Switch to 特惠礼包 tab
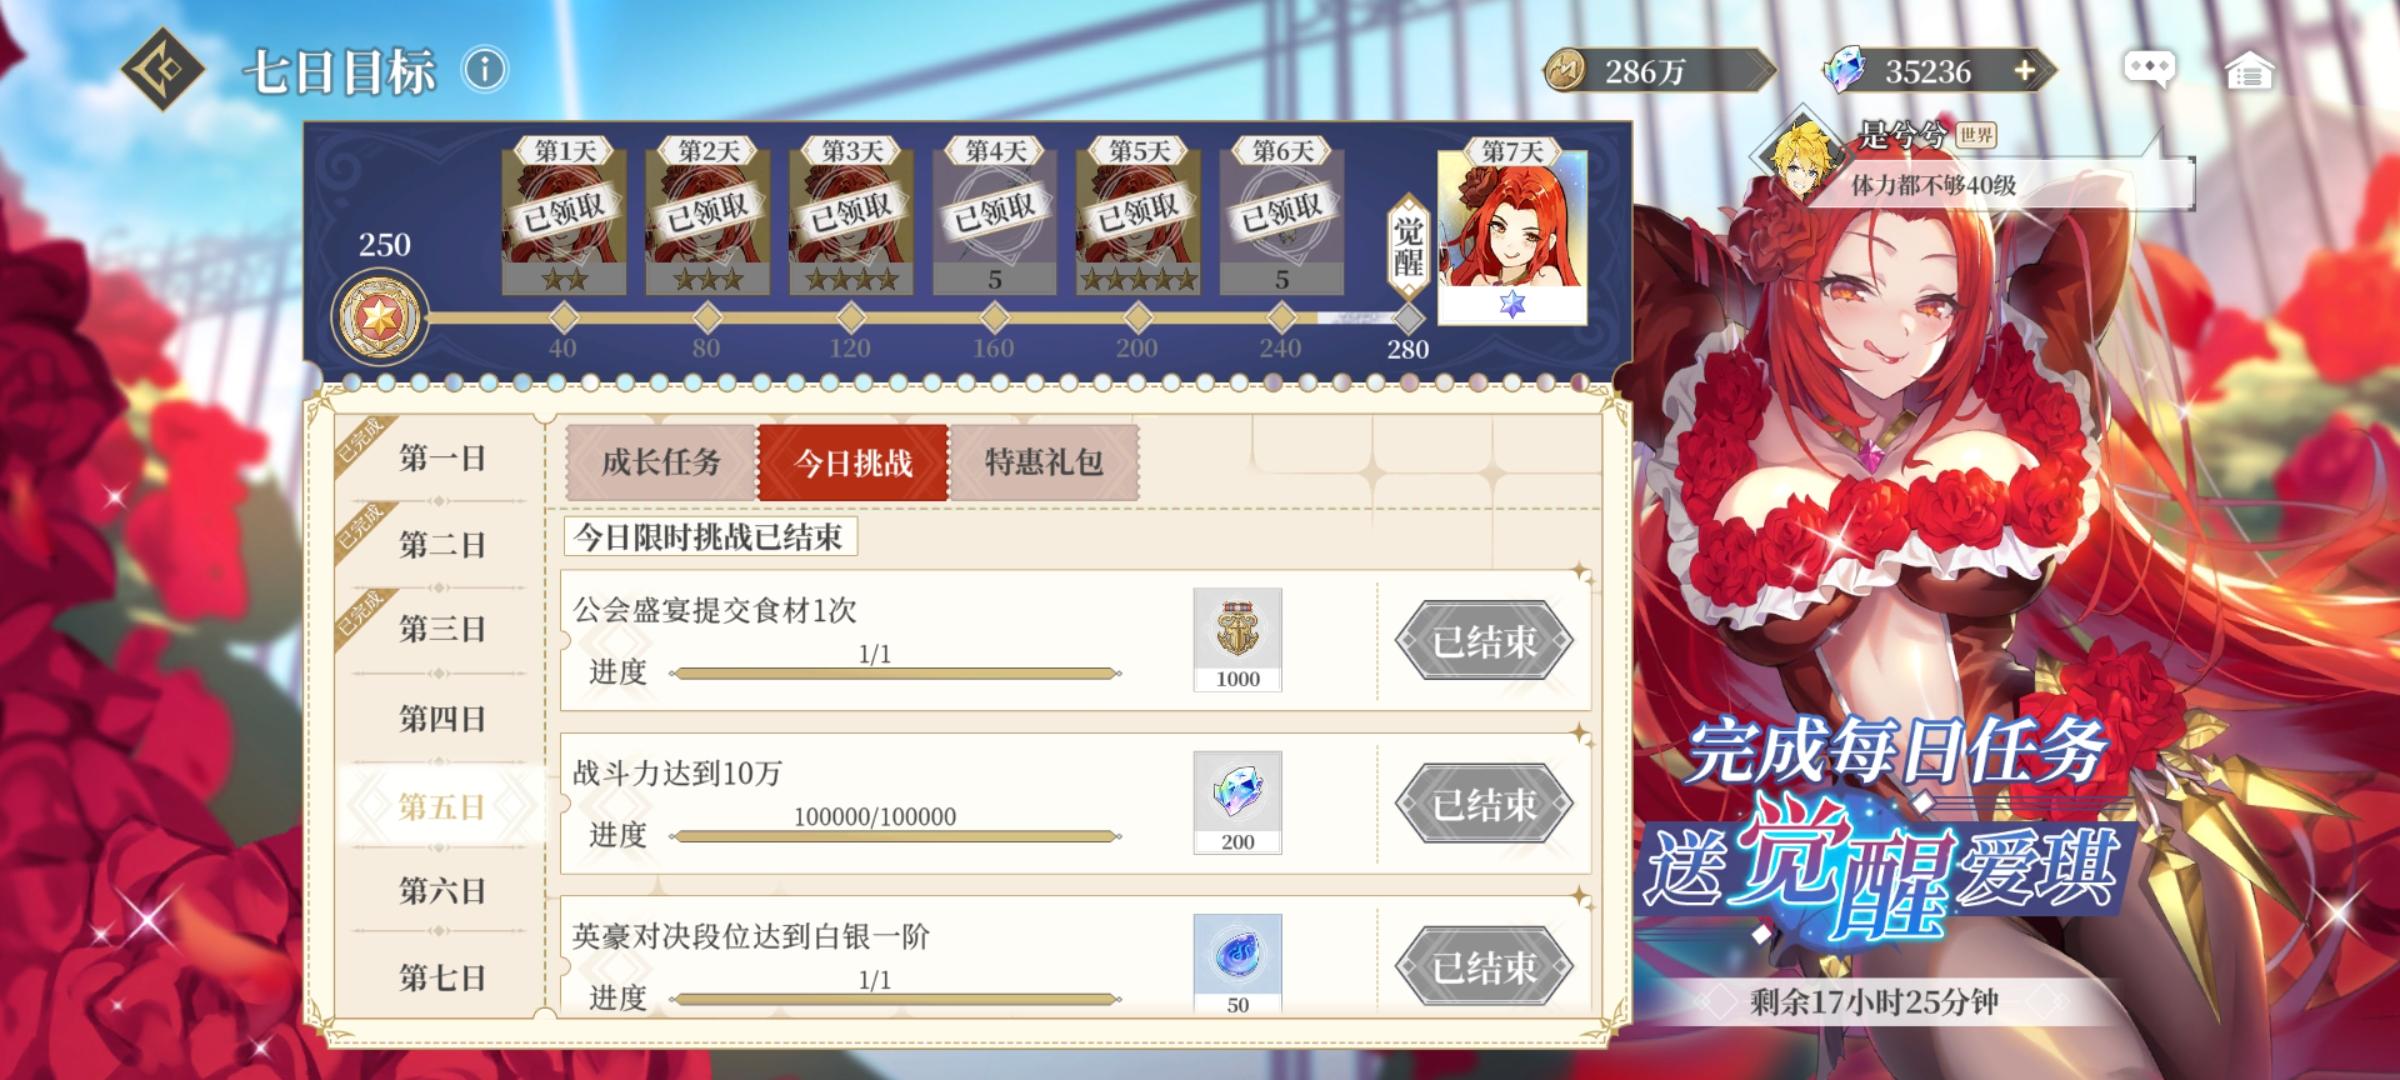The image size is (2400, 1080). click(1044, 462)
